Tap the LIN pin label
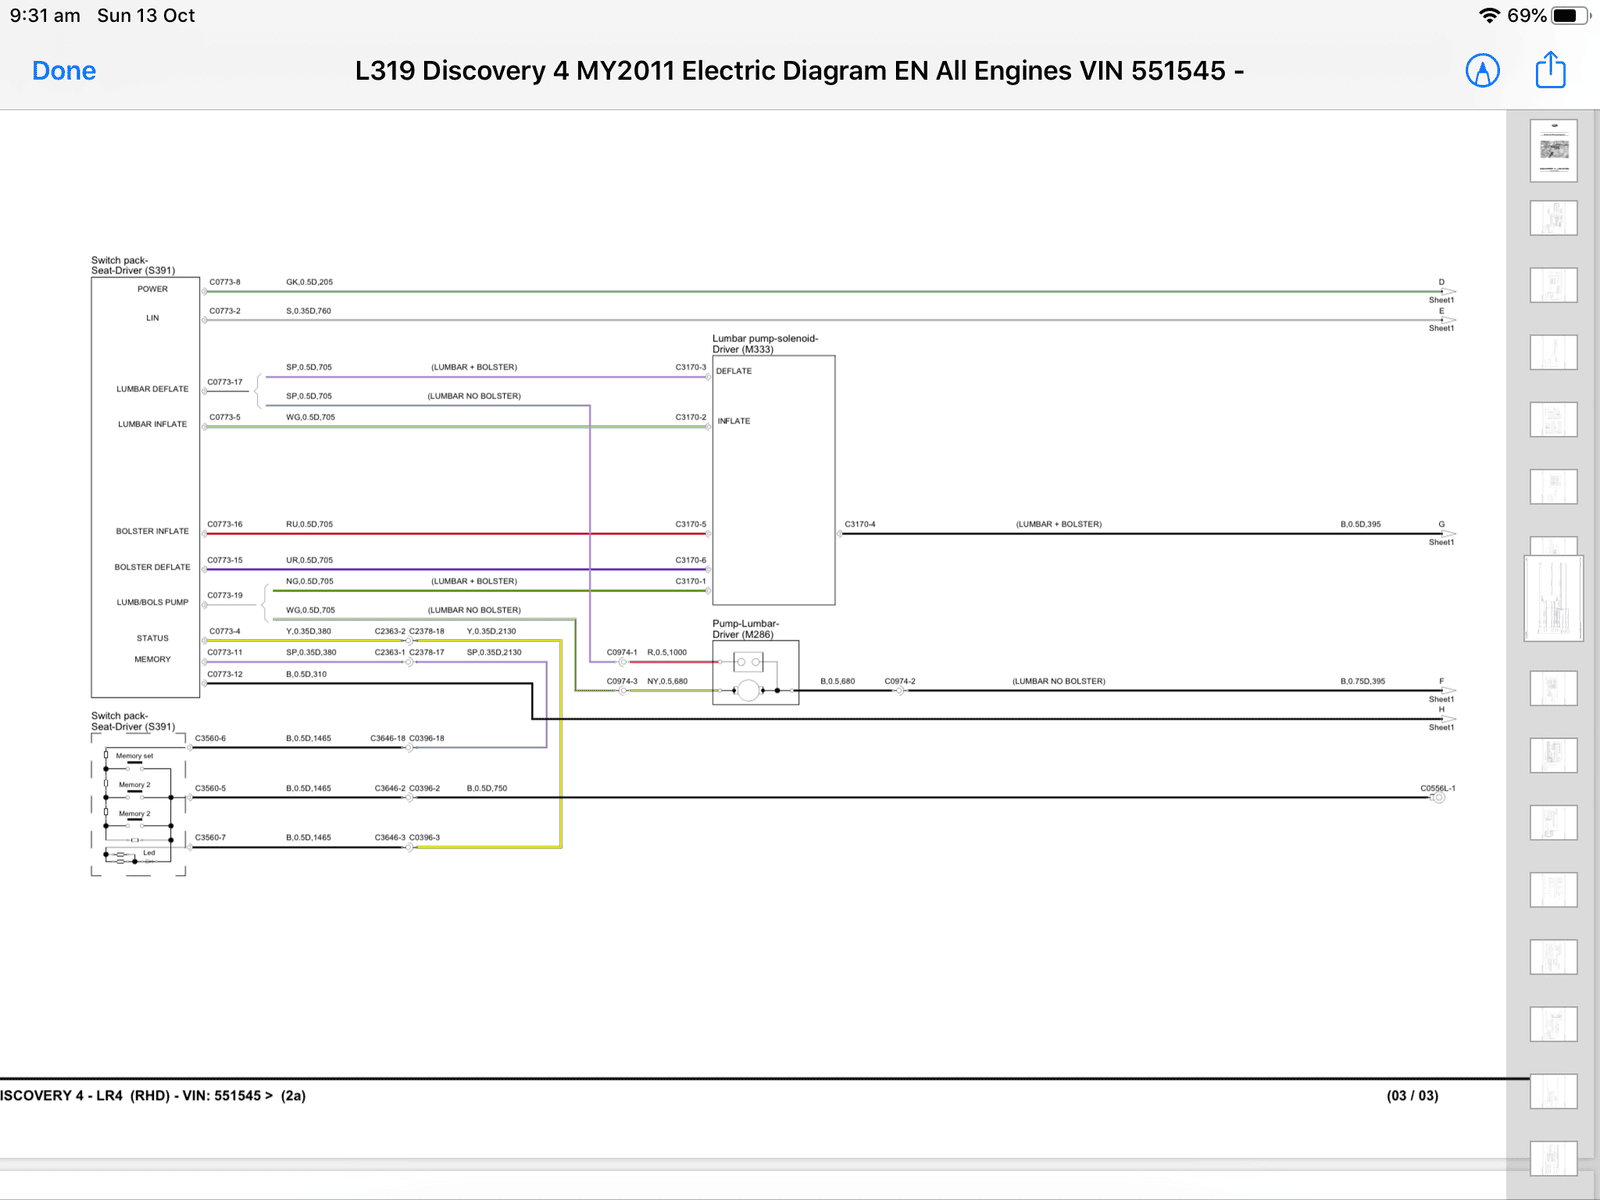The height and width of the screenshot is (1200, 1600). 152,318
